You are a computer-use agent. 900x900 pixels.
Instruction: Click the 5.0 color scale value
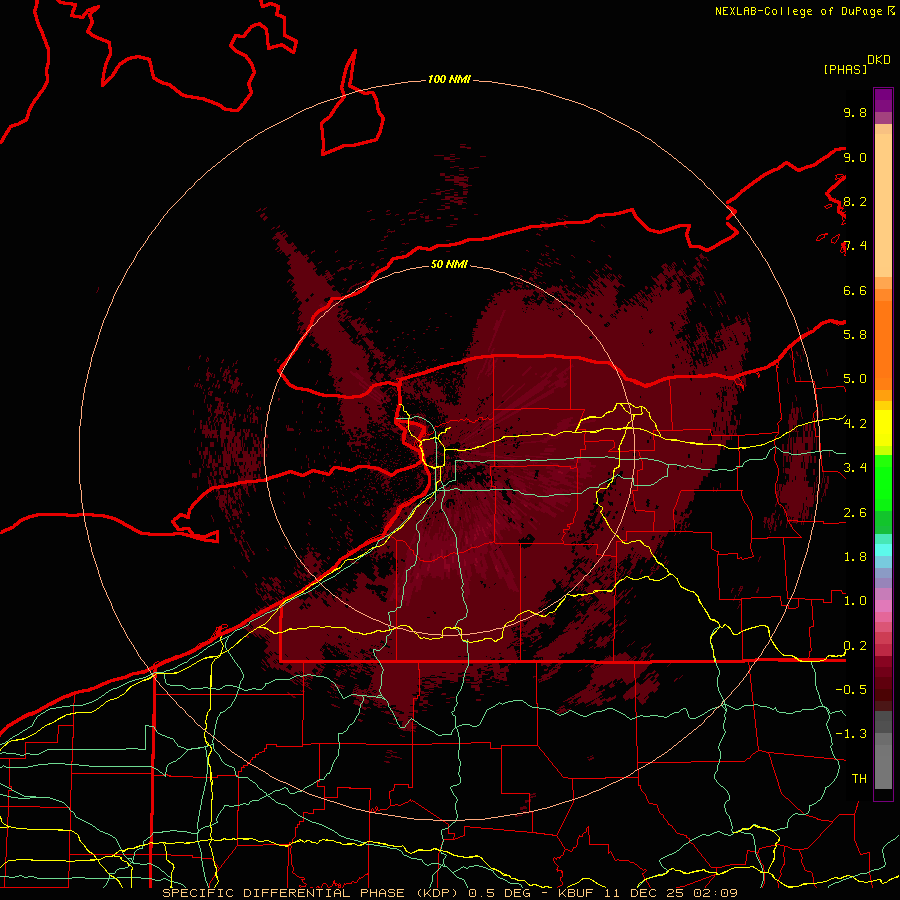(855, 379)
